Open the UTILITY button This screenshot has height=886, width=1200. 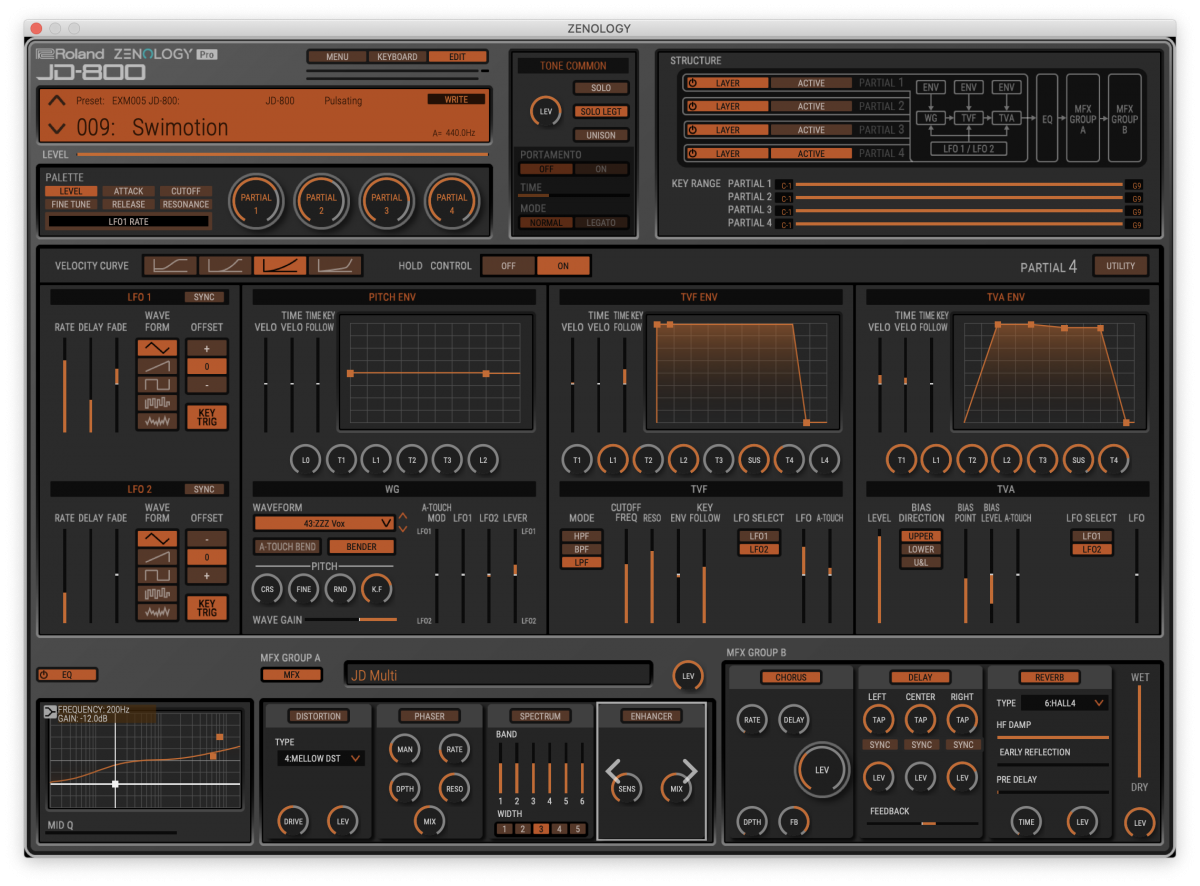(x=1121, y=266)
